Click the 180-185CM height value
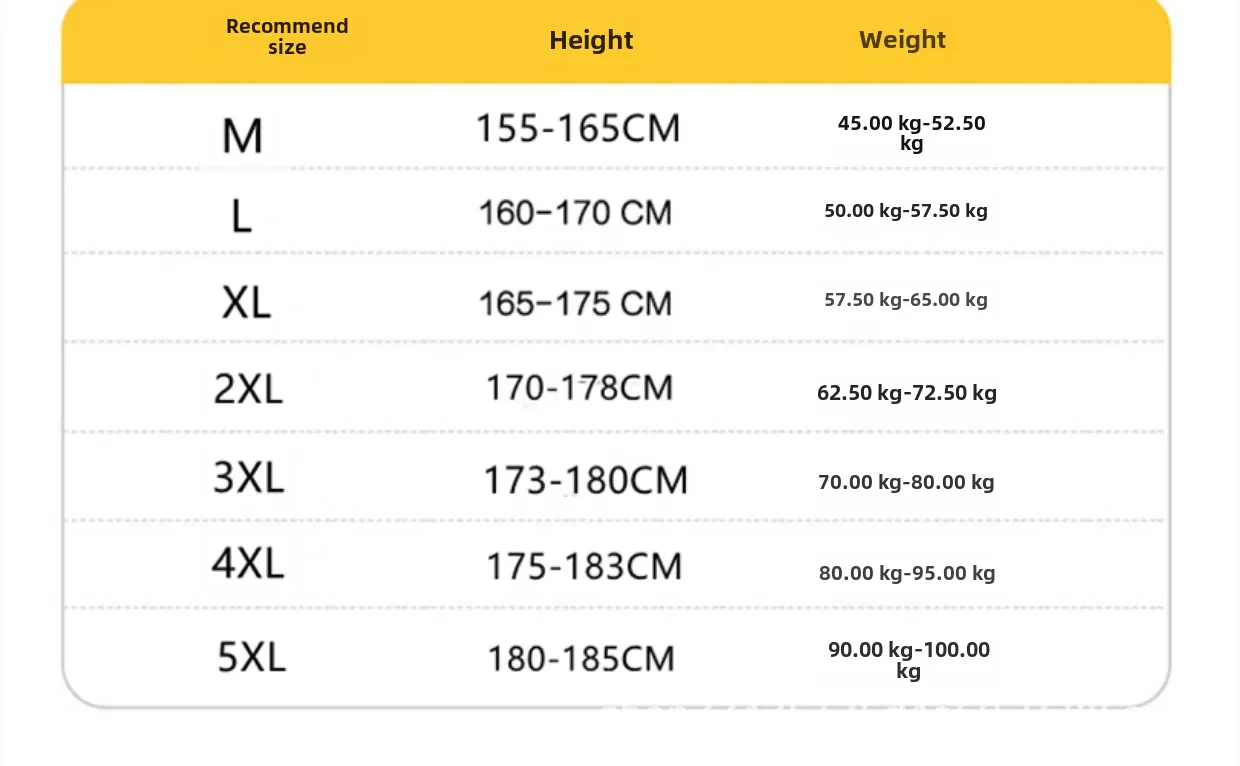Image resolution: width=1240 pixels, height=766 pixels. pyautogui.click(x=581, y=659)
